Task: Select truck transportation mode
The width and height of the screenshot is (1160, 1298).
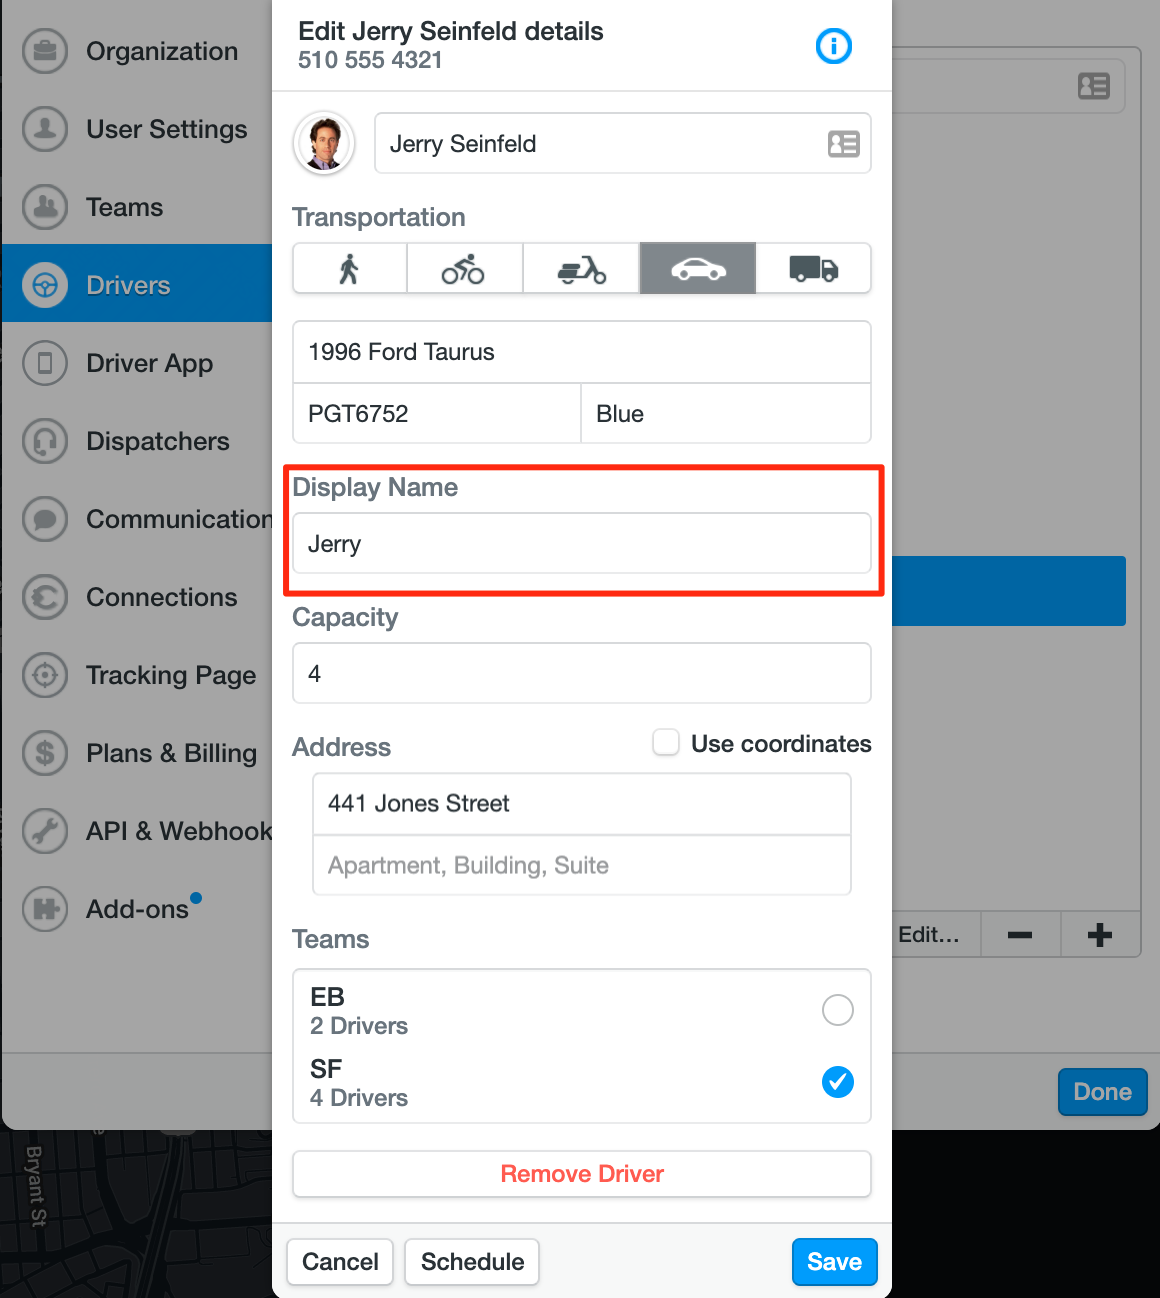Action: [813, 269]
